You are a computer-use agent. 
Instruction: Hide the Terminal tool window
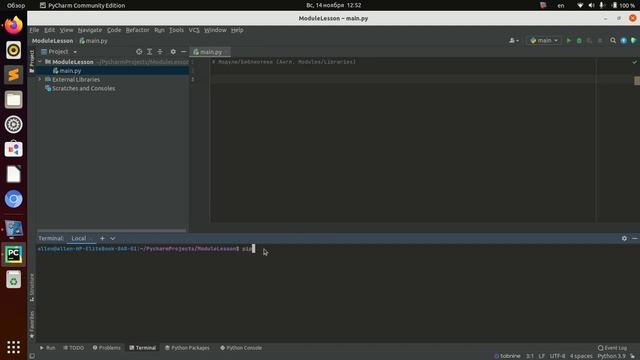click(635, 238)
